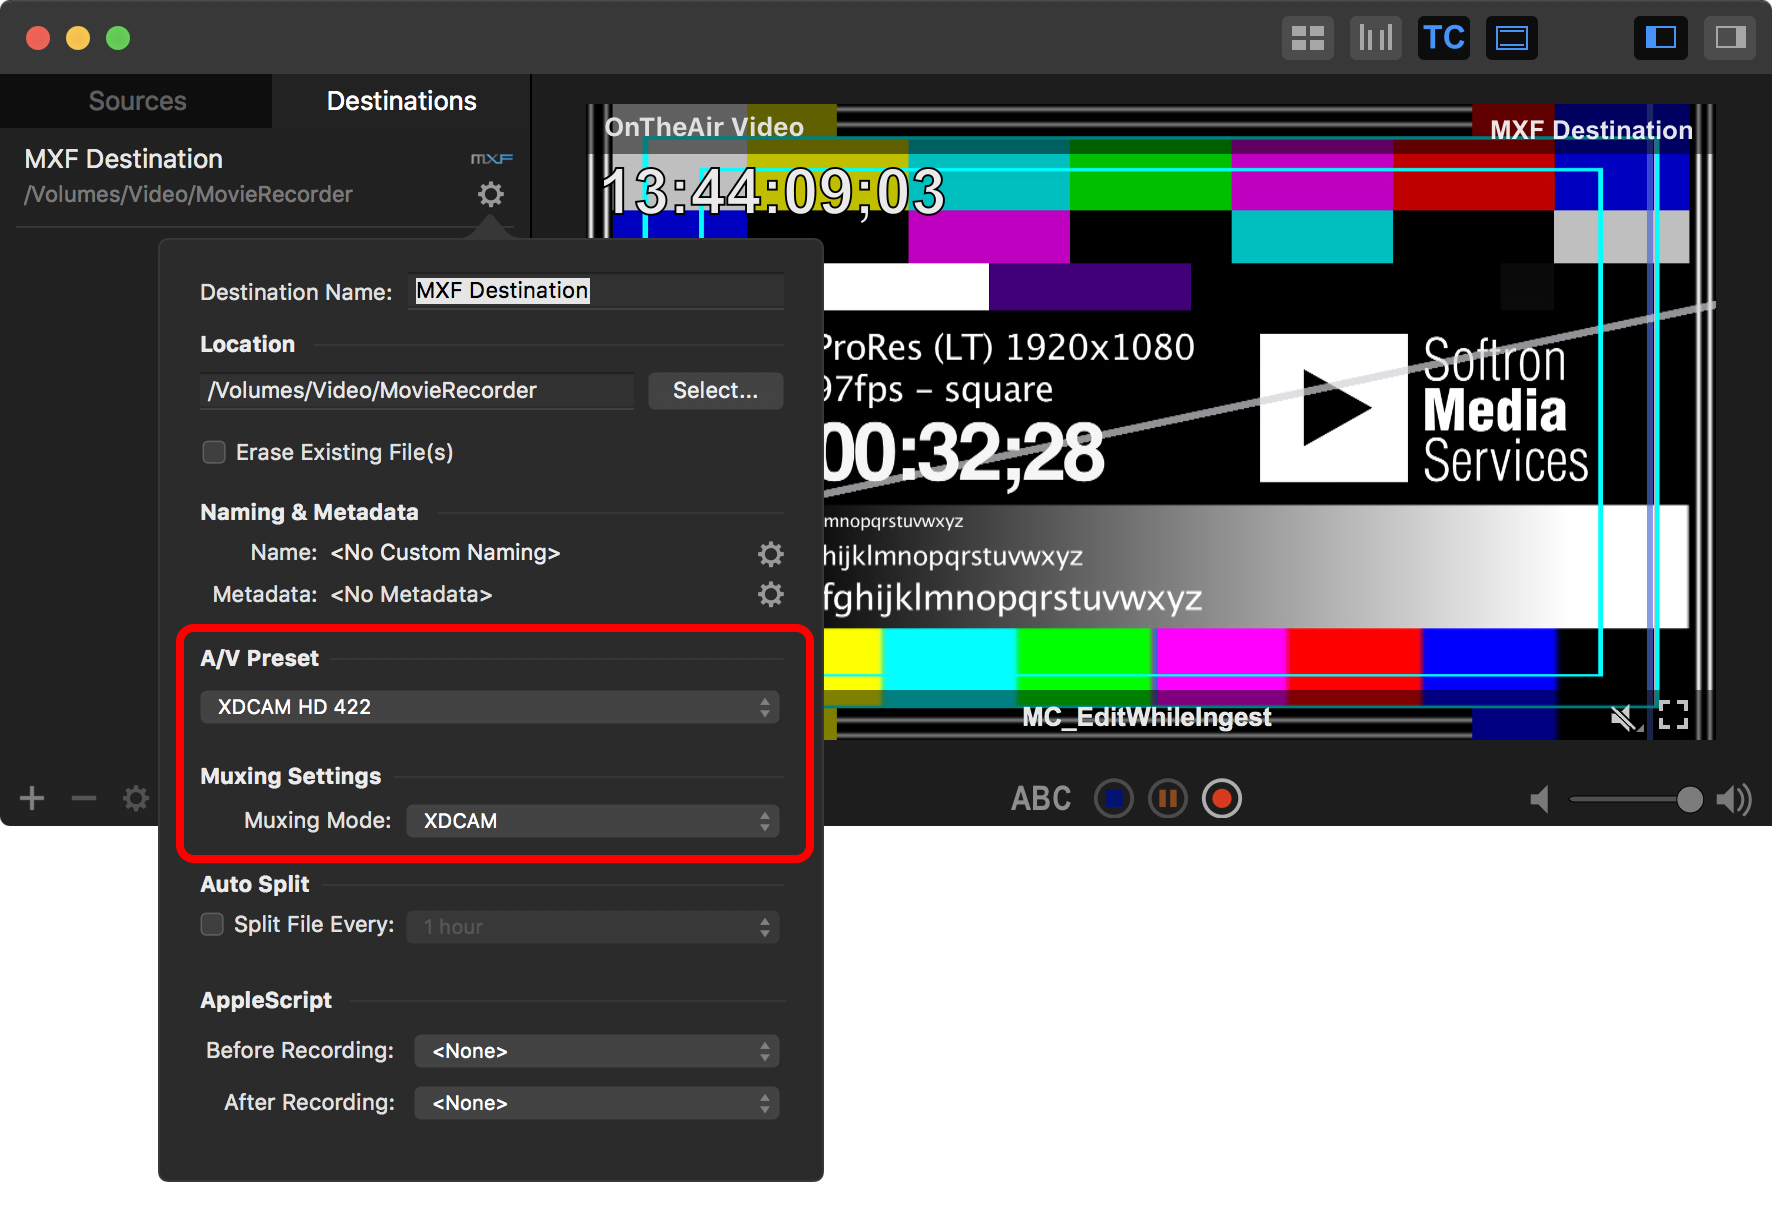Open the split interval 1 hour dropdown
1772x1208 pixels.
coord(593,927)
